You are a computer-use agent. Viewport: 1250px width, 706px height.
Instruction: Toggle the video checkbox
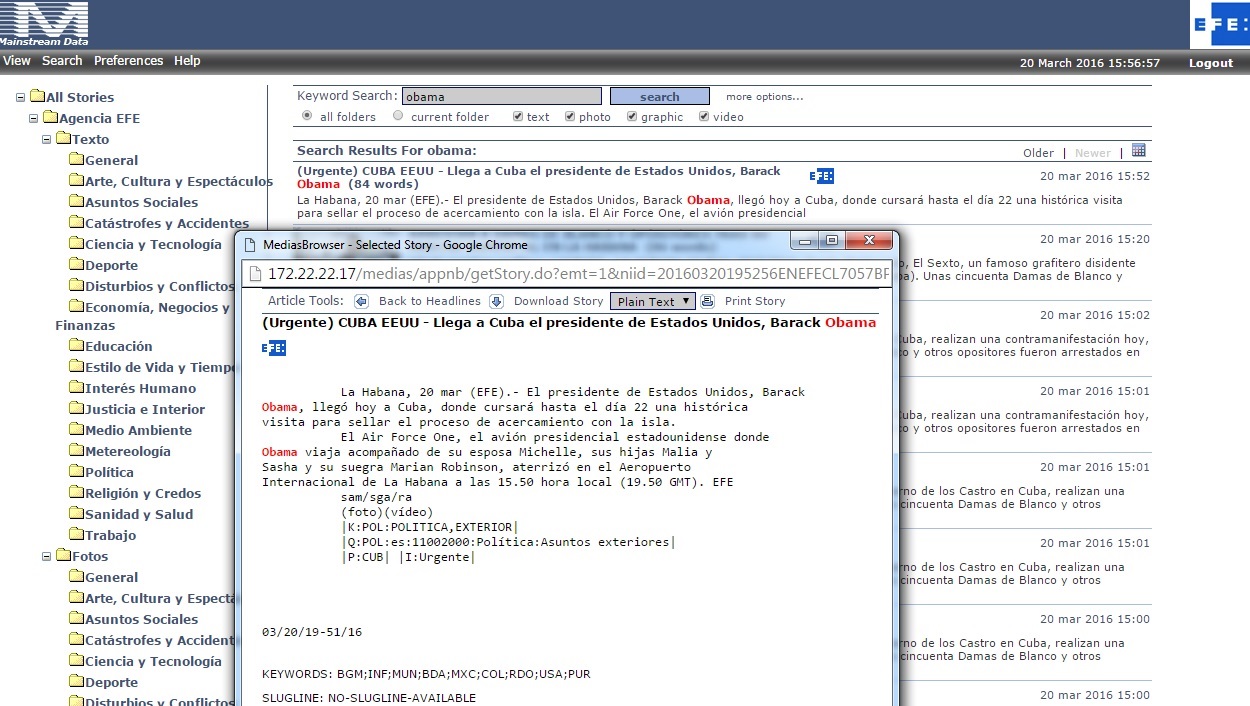[x=704, y=116]
